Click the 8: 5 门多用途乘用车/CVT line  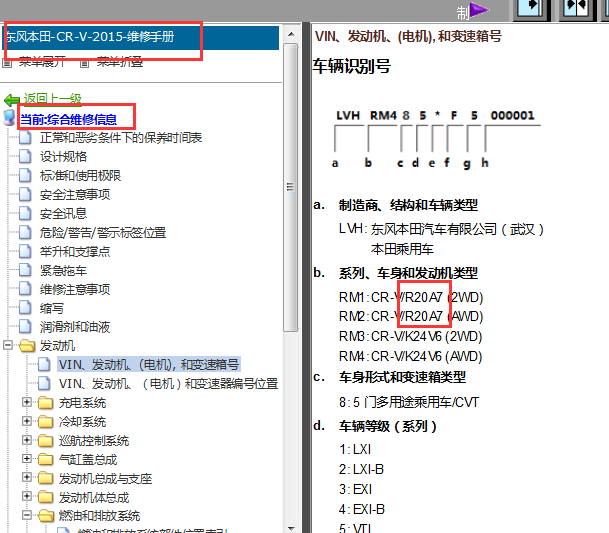click(409, 402)
